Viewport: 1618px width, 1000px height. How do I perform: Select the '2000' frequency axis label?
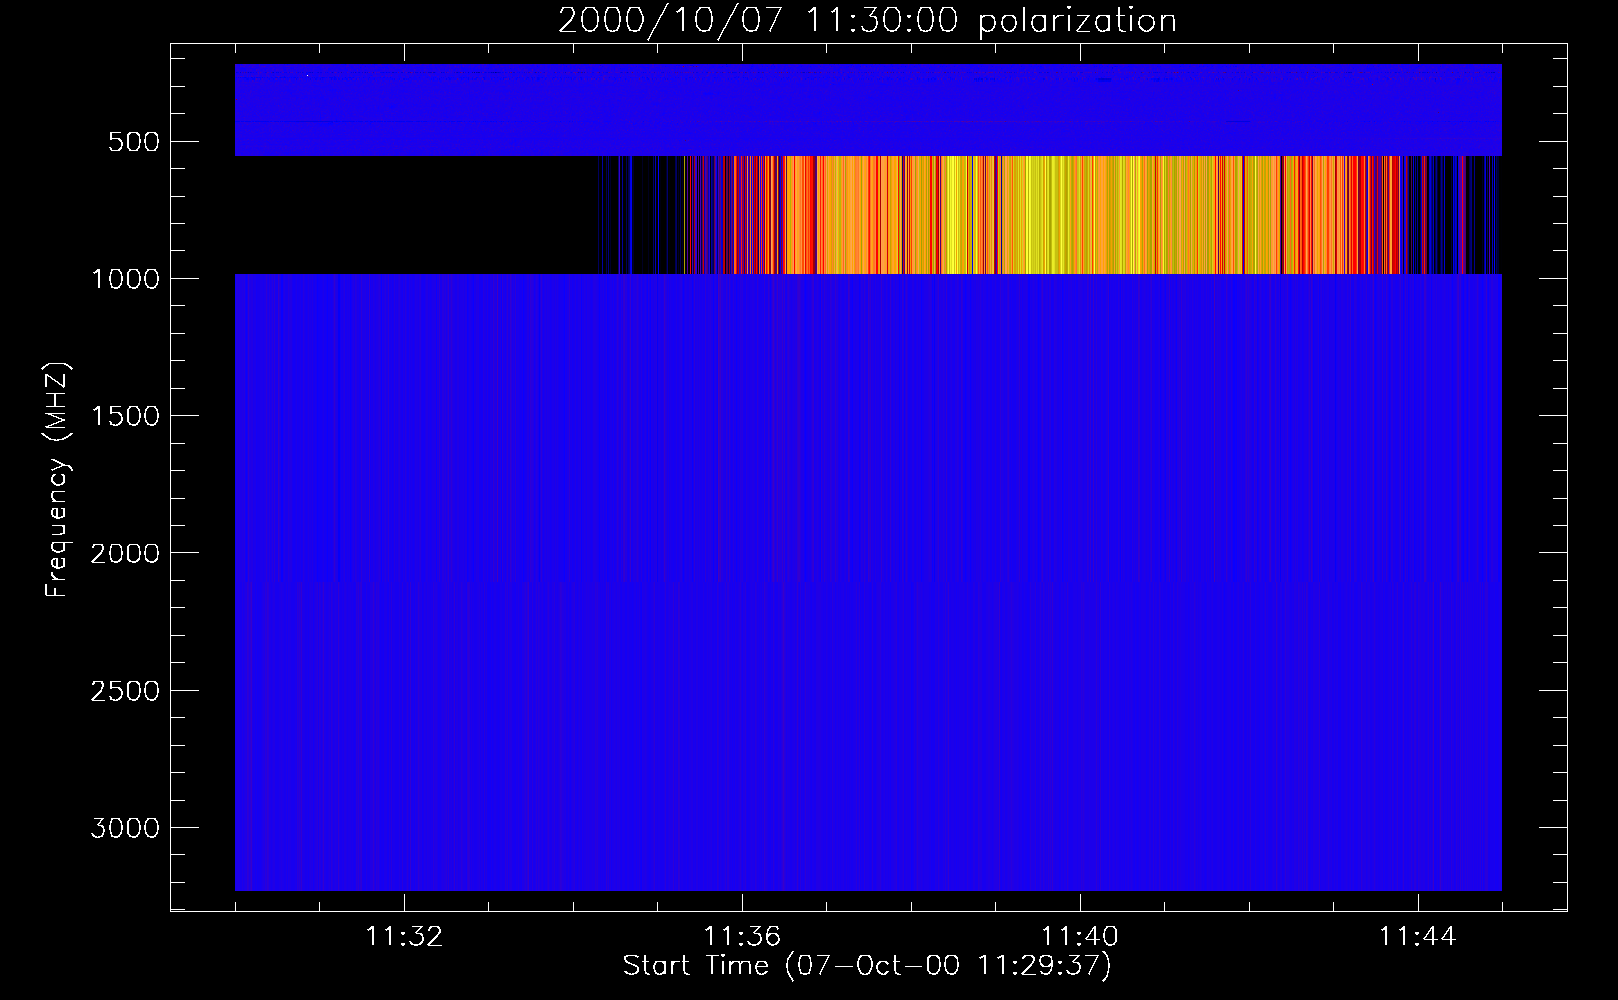(125, 553)
